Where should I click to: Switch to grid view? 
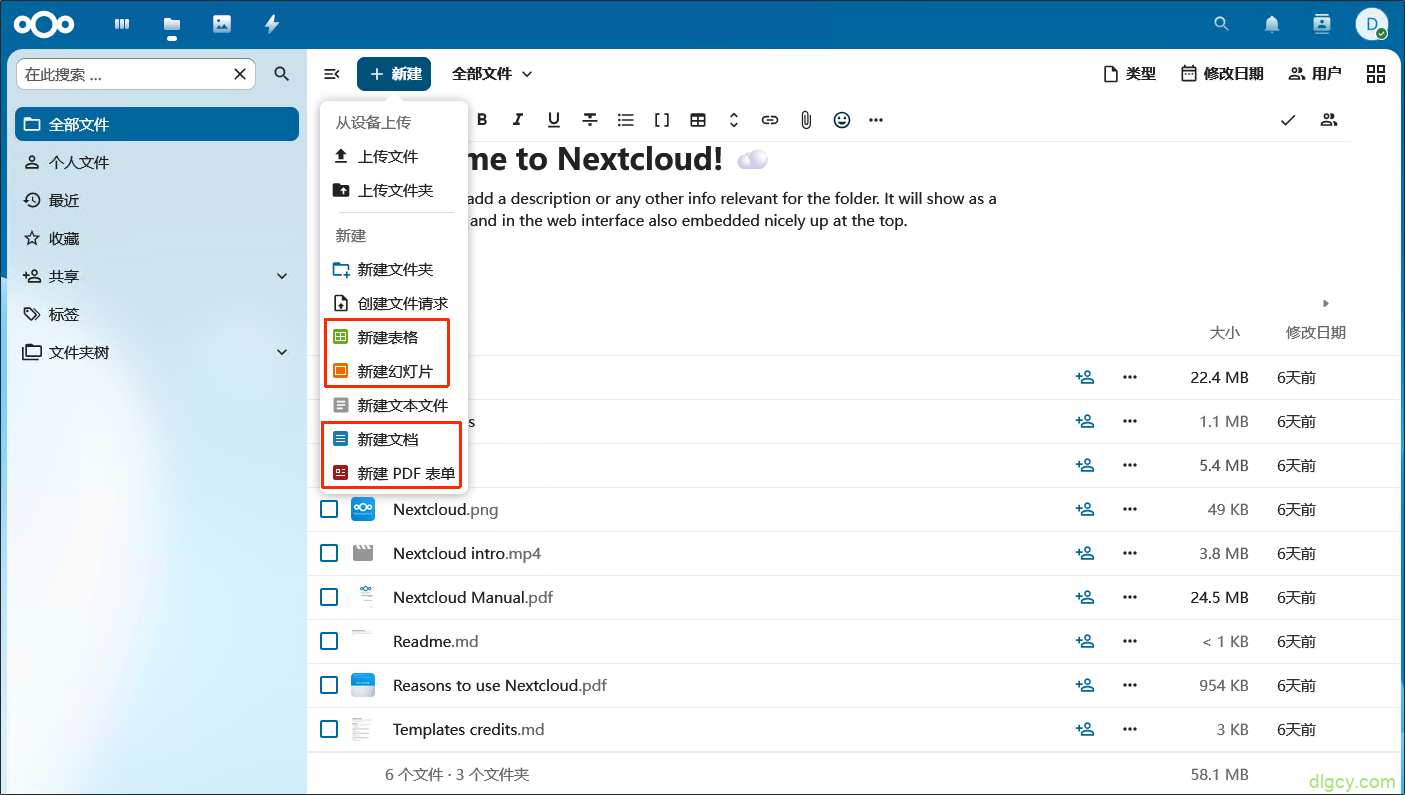1376,74
